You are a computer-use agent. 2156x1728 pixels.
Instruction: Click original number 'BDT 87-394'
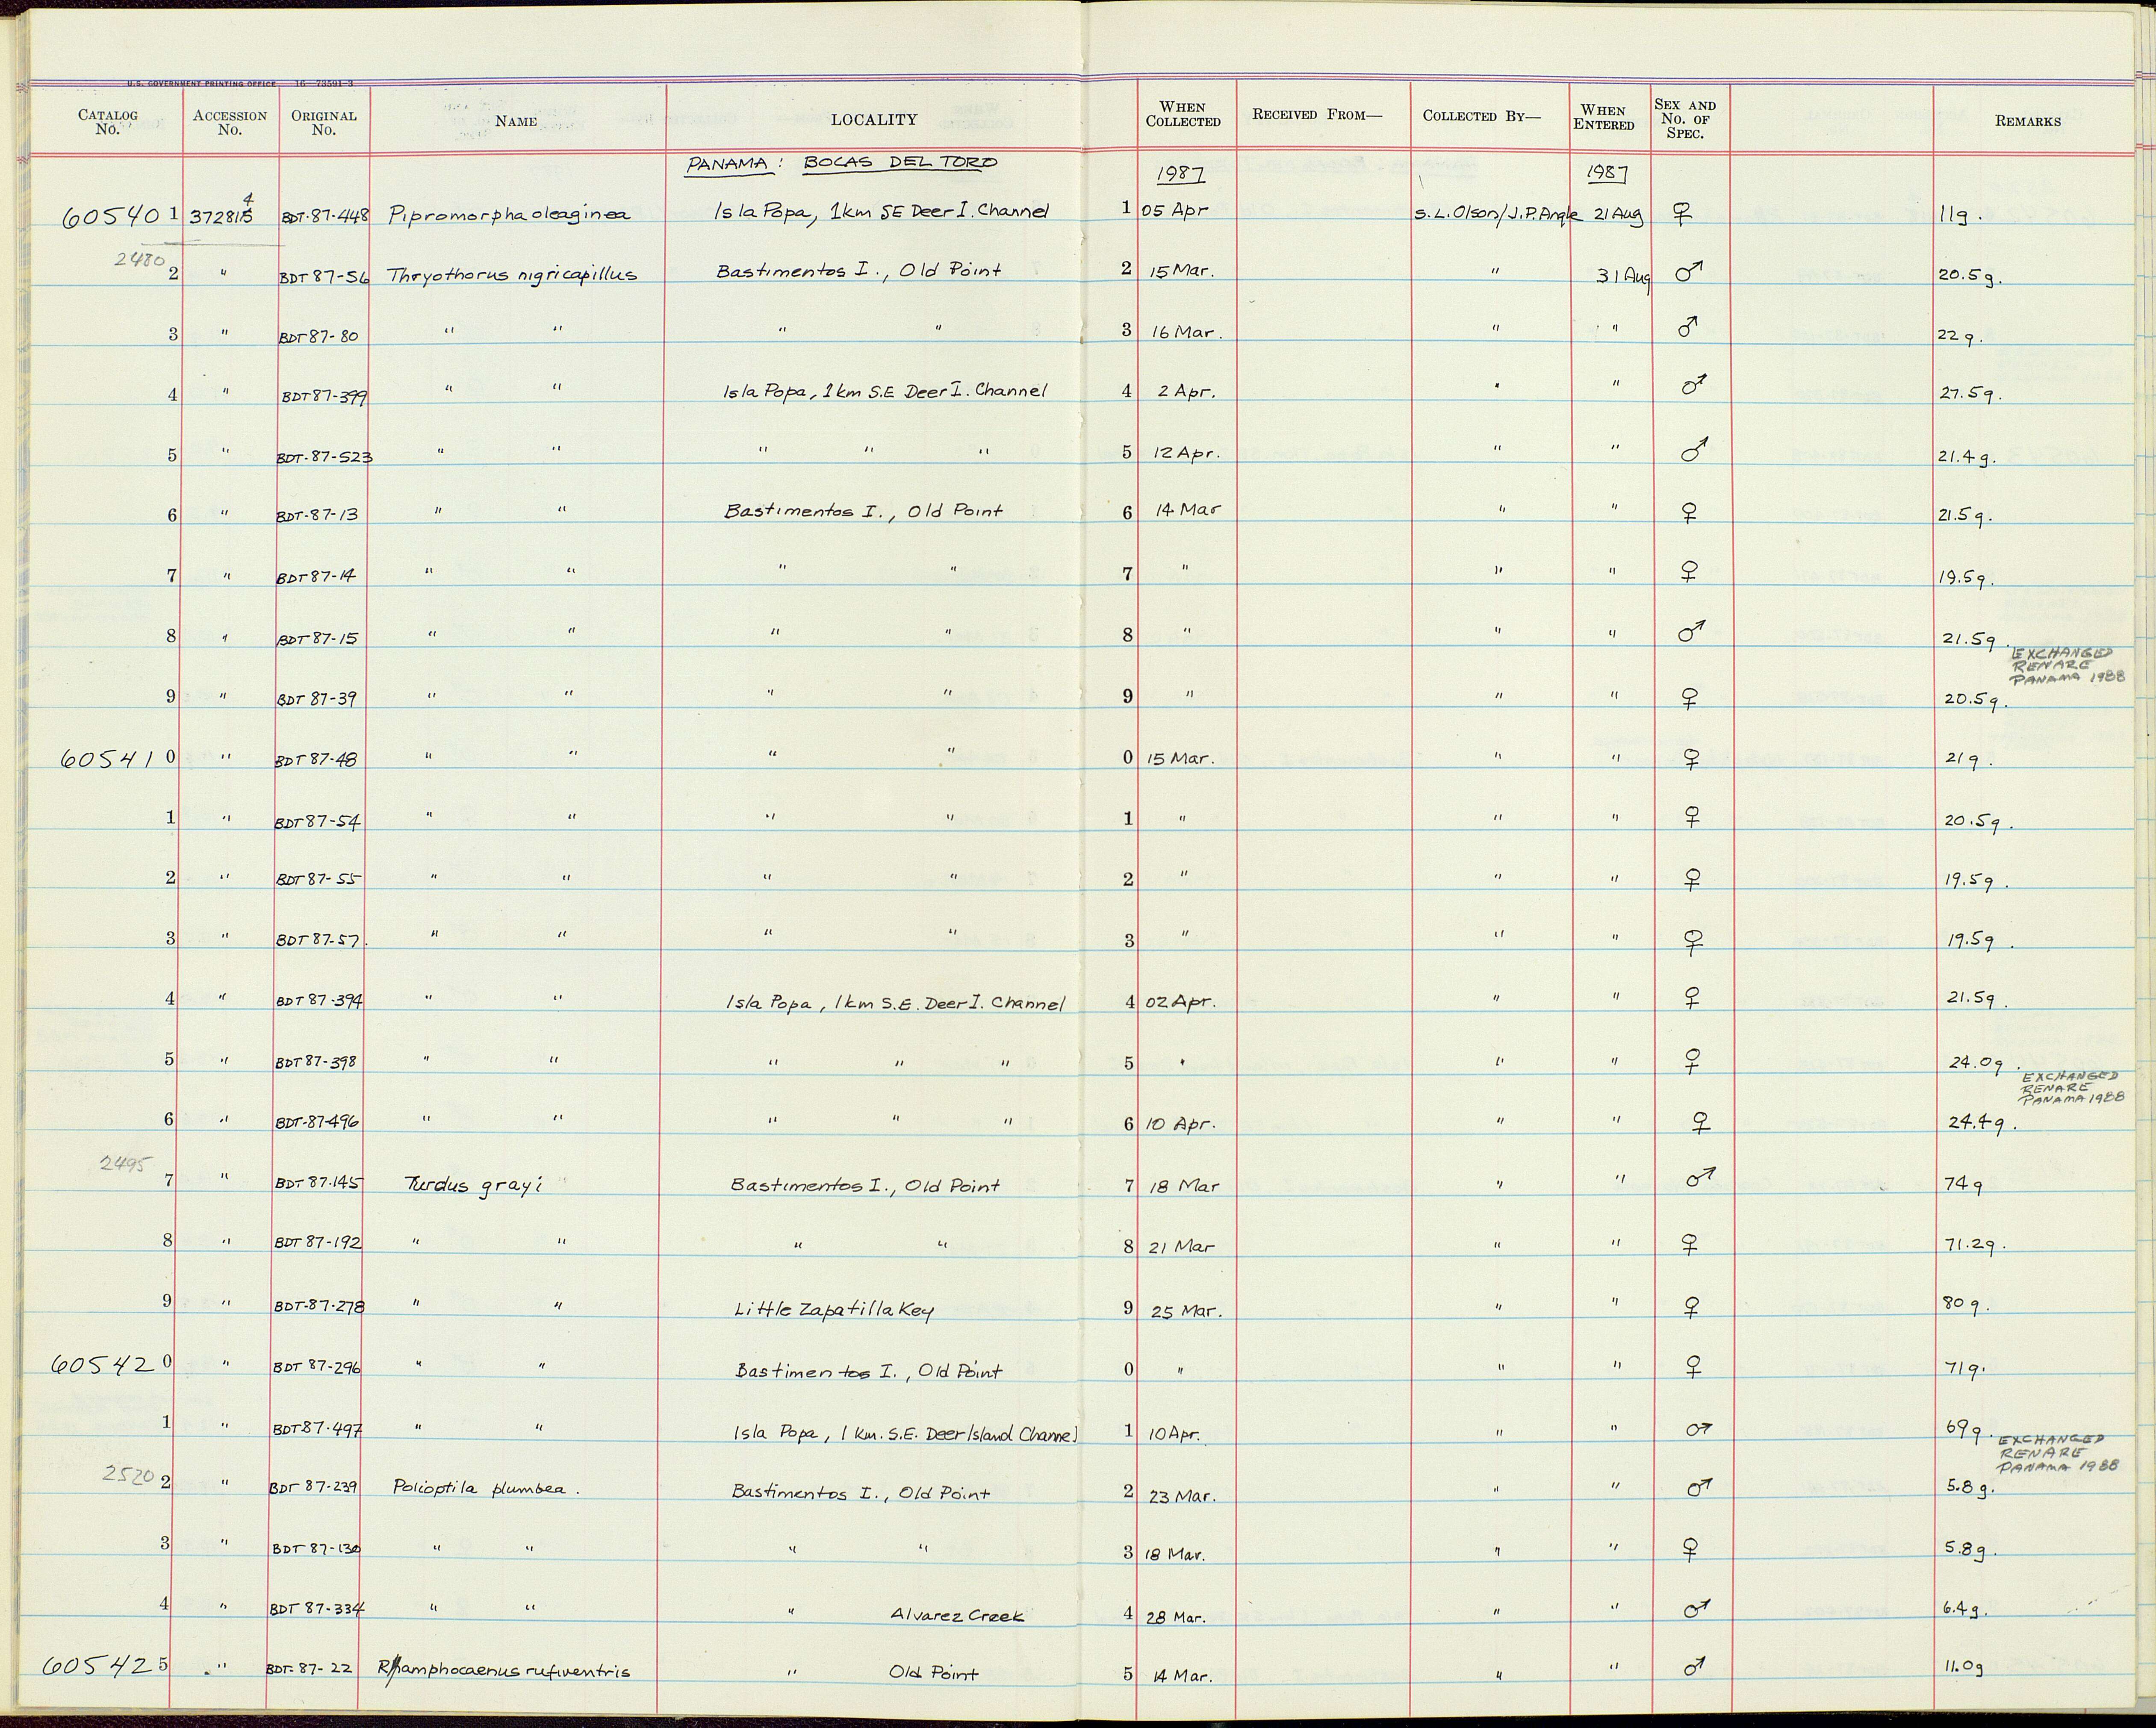[x=318, y=1002]
